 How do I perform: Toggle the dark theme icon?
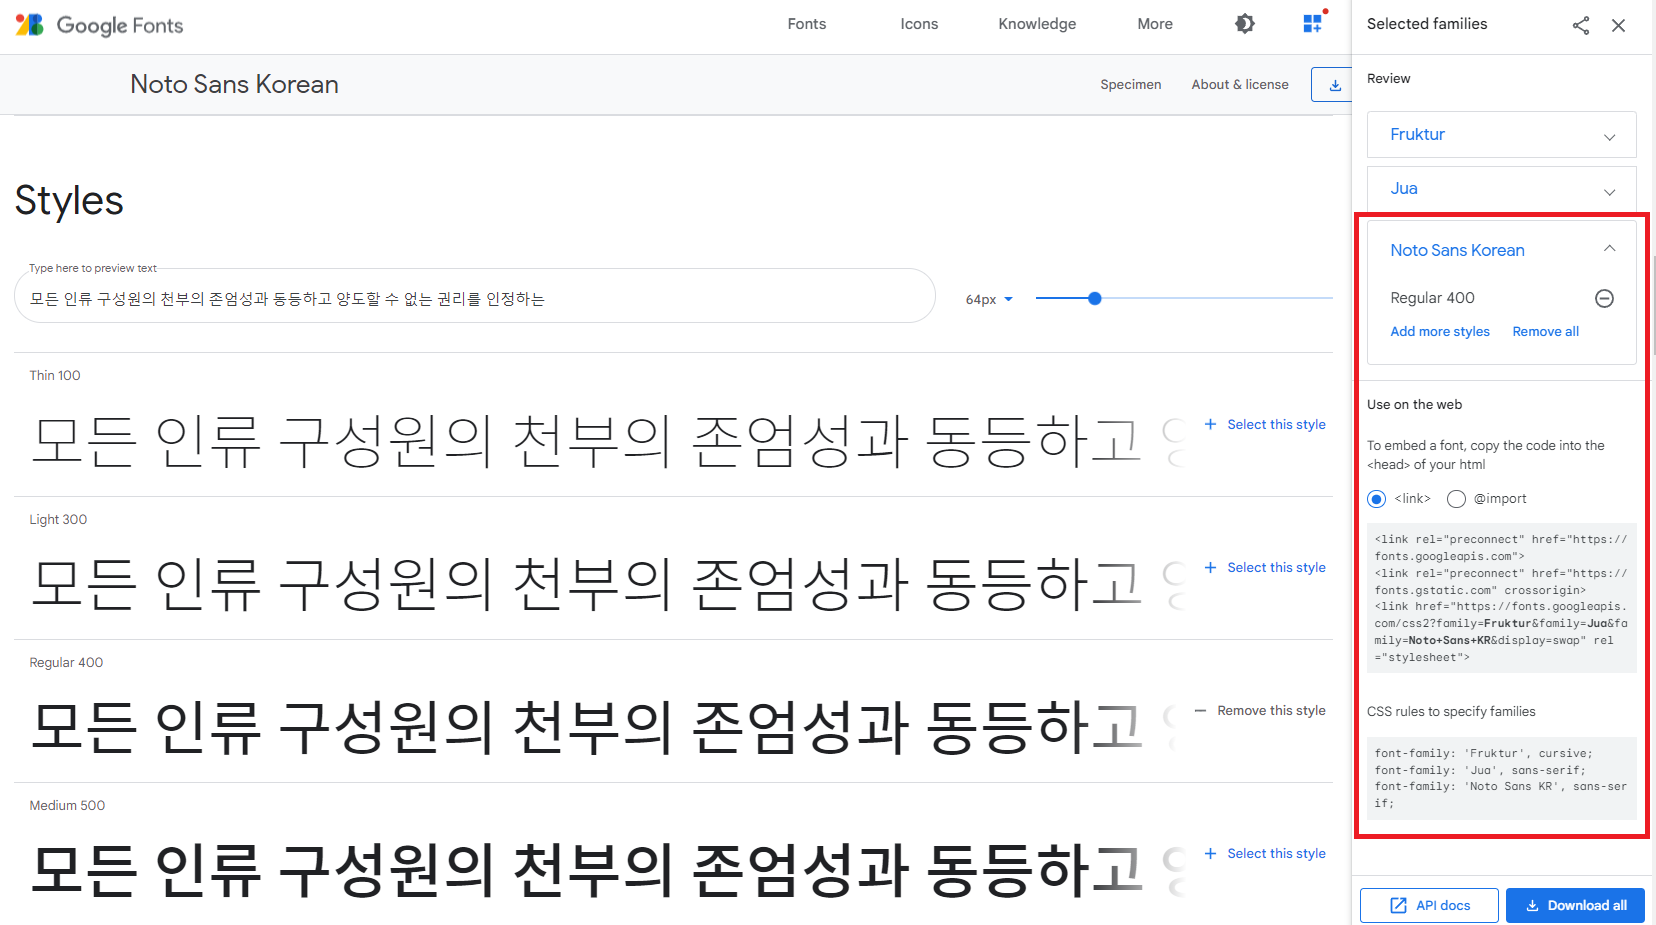coord(1245,24)
